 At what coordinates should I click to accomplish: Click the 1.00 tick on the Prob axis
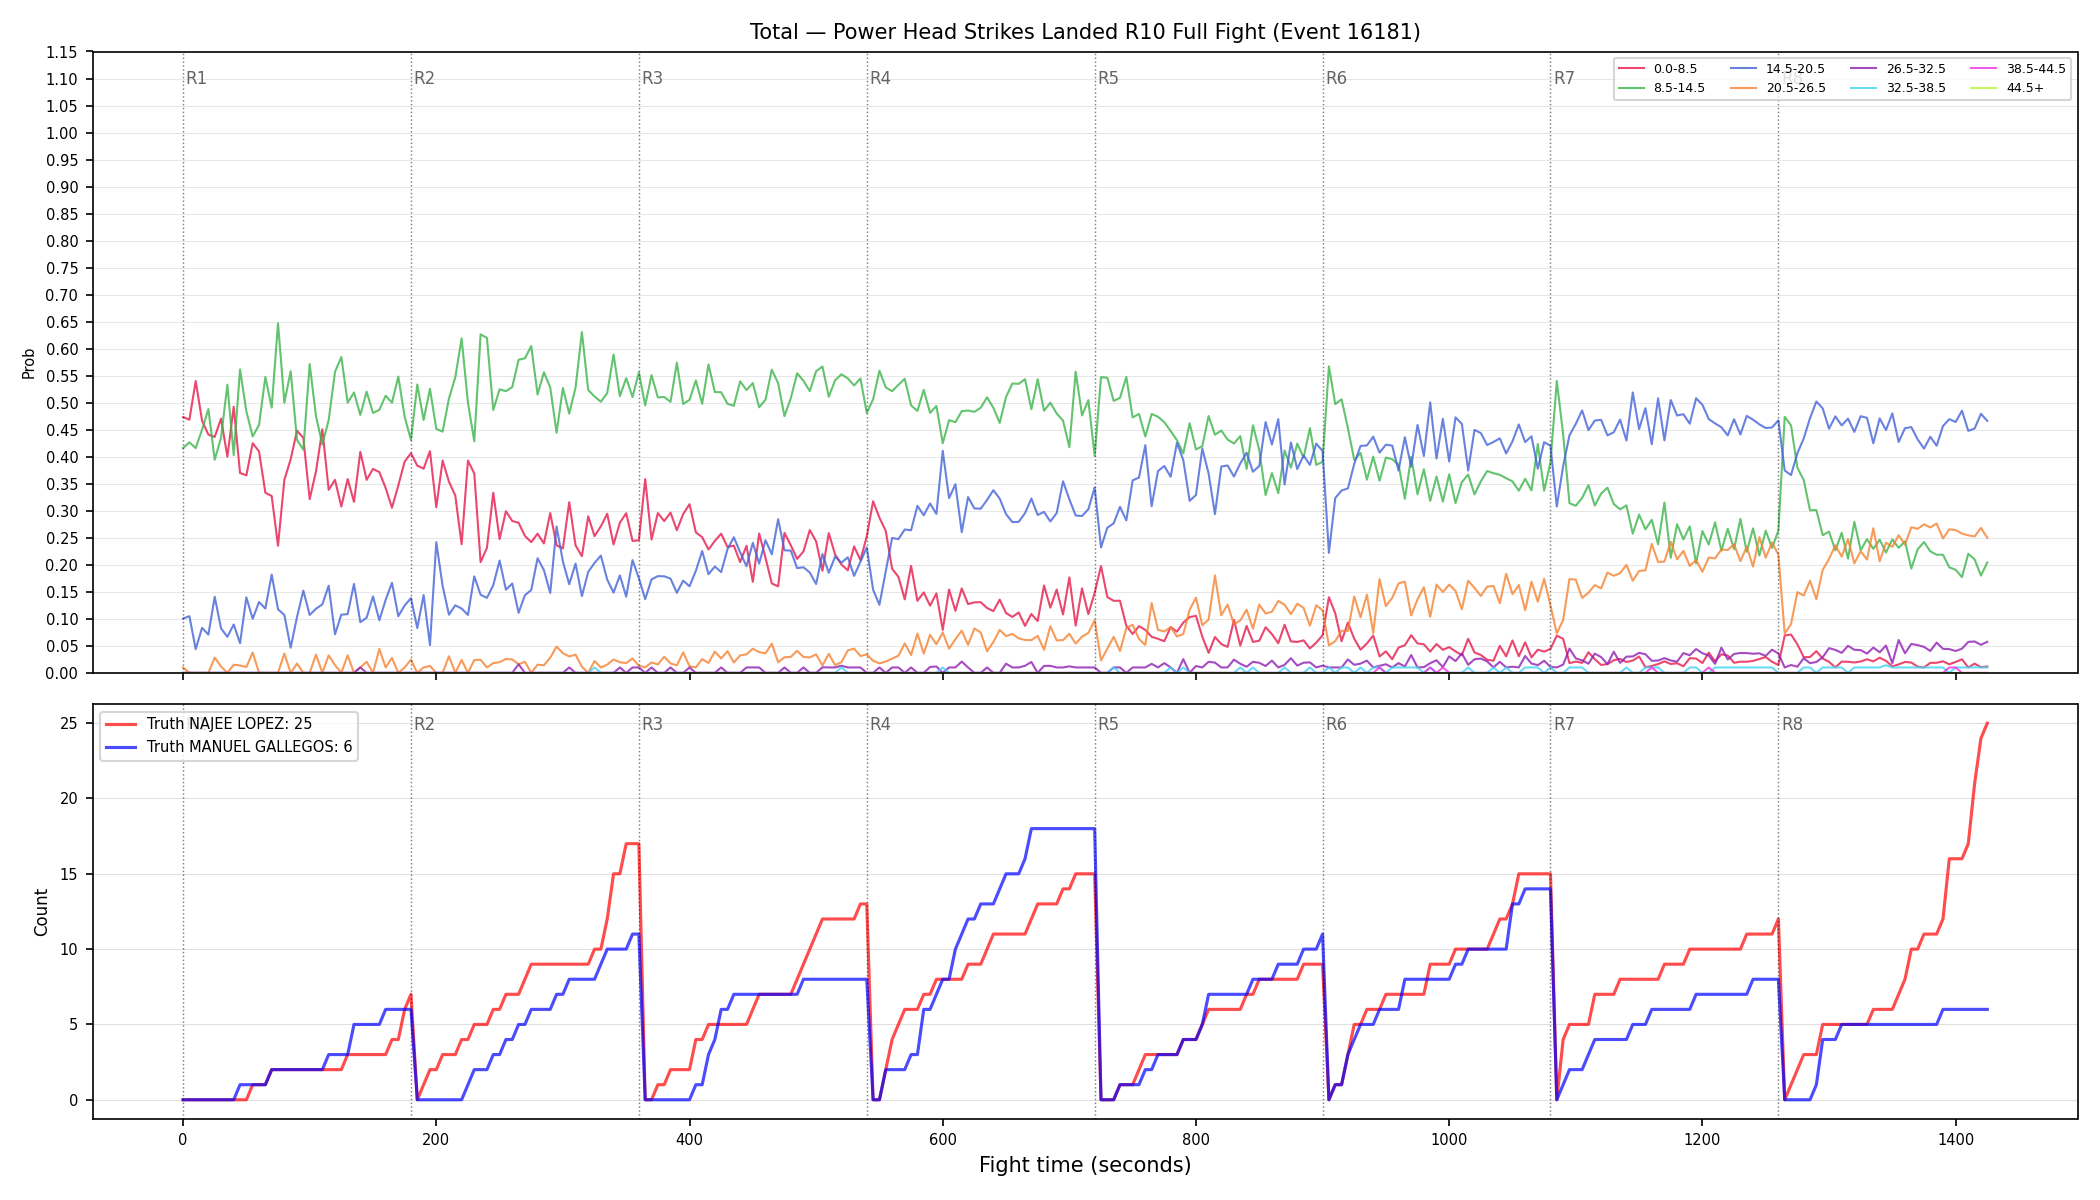tap(62, 133)
